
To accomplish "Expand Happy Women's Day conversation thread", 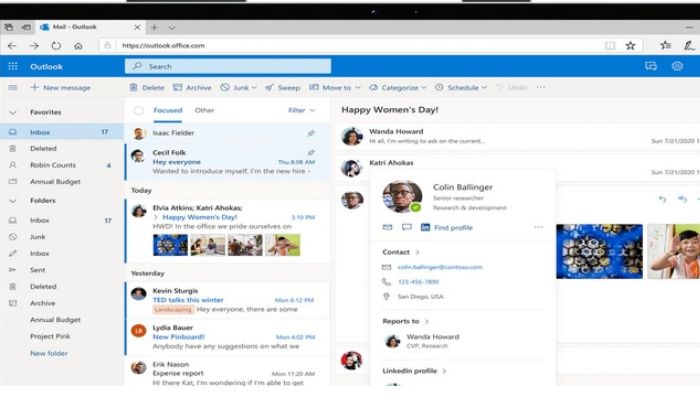I will point(156,217).
